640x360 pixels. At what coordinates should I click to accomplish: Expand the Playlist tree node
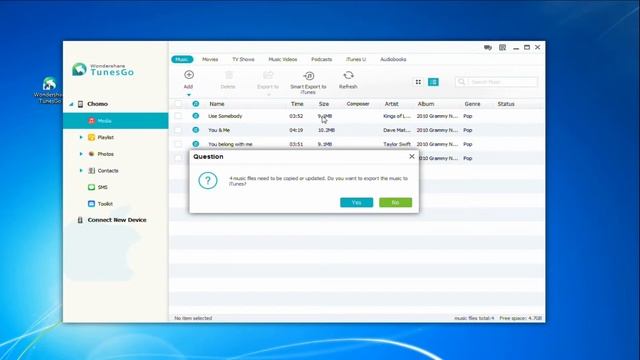point(81,138)
